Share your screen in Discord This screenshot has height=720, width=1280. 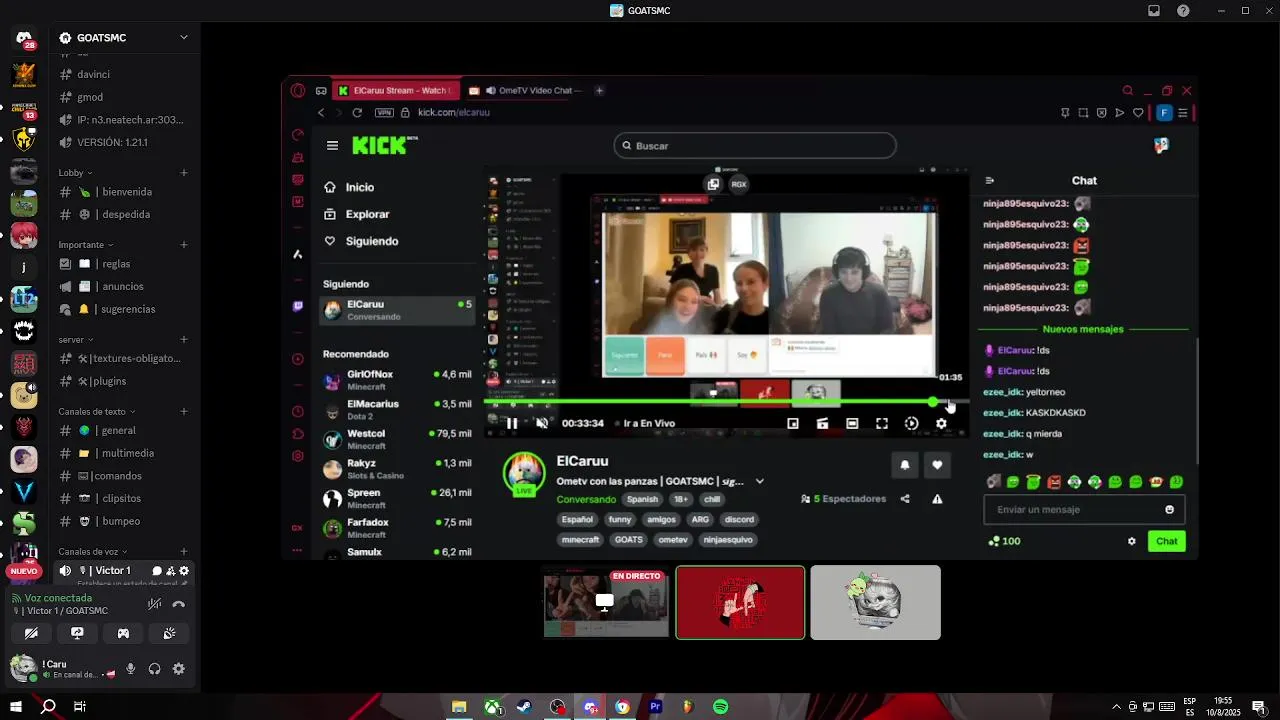tap(77, 633)
